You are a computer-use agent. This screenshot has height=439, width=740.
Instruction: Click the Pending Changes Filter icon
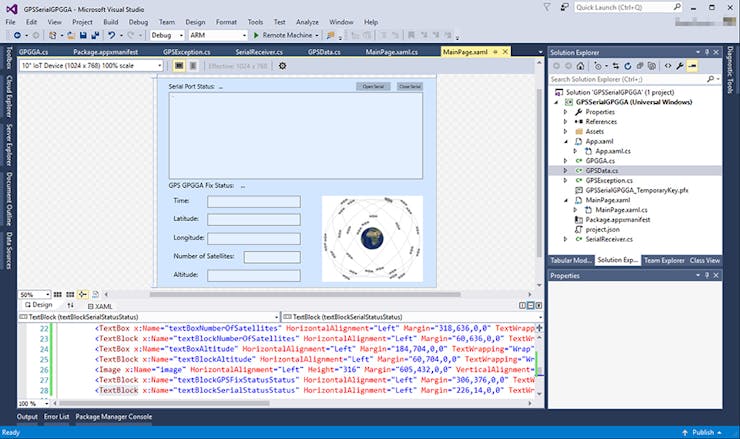point(598,66)
